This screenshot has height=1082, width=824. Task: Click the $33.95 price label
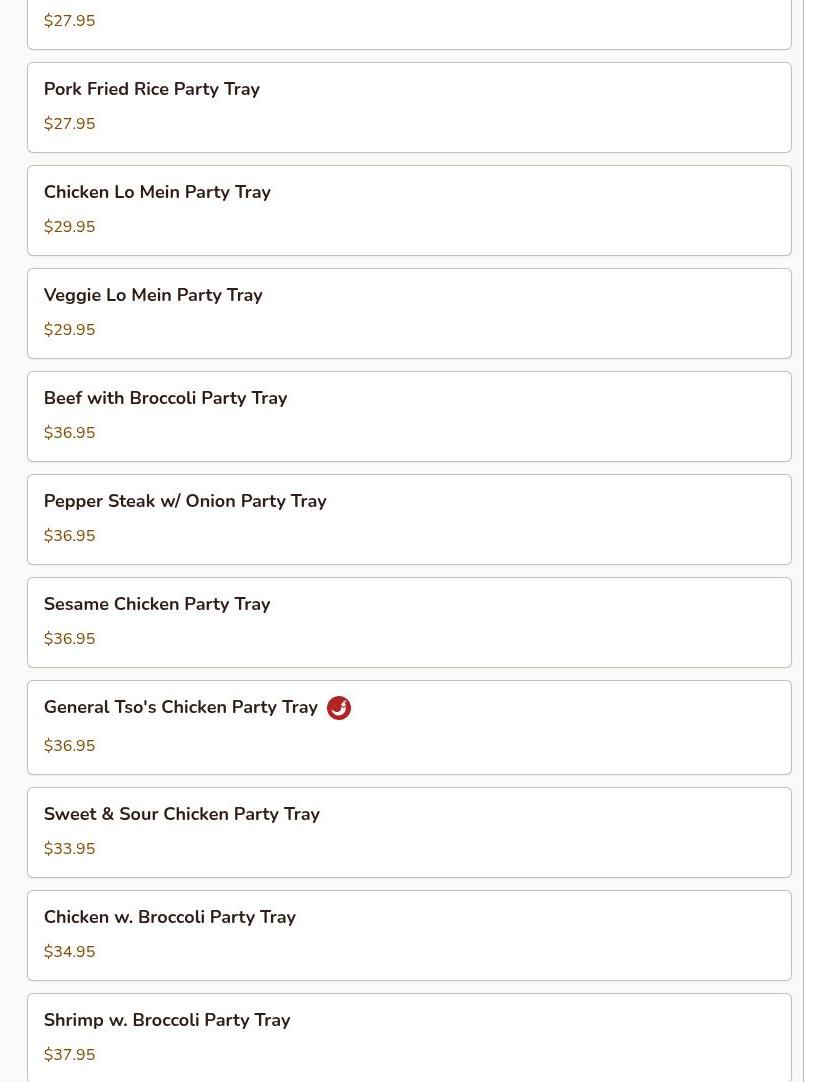coord(70,849)
